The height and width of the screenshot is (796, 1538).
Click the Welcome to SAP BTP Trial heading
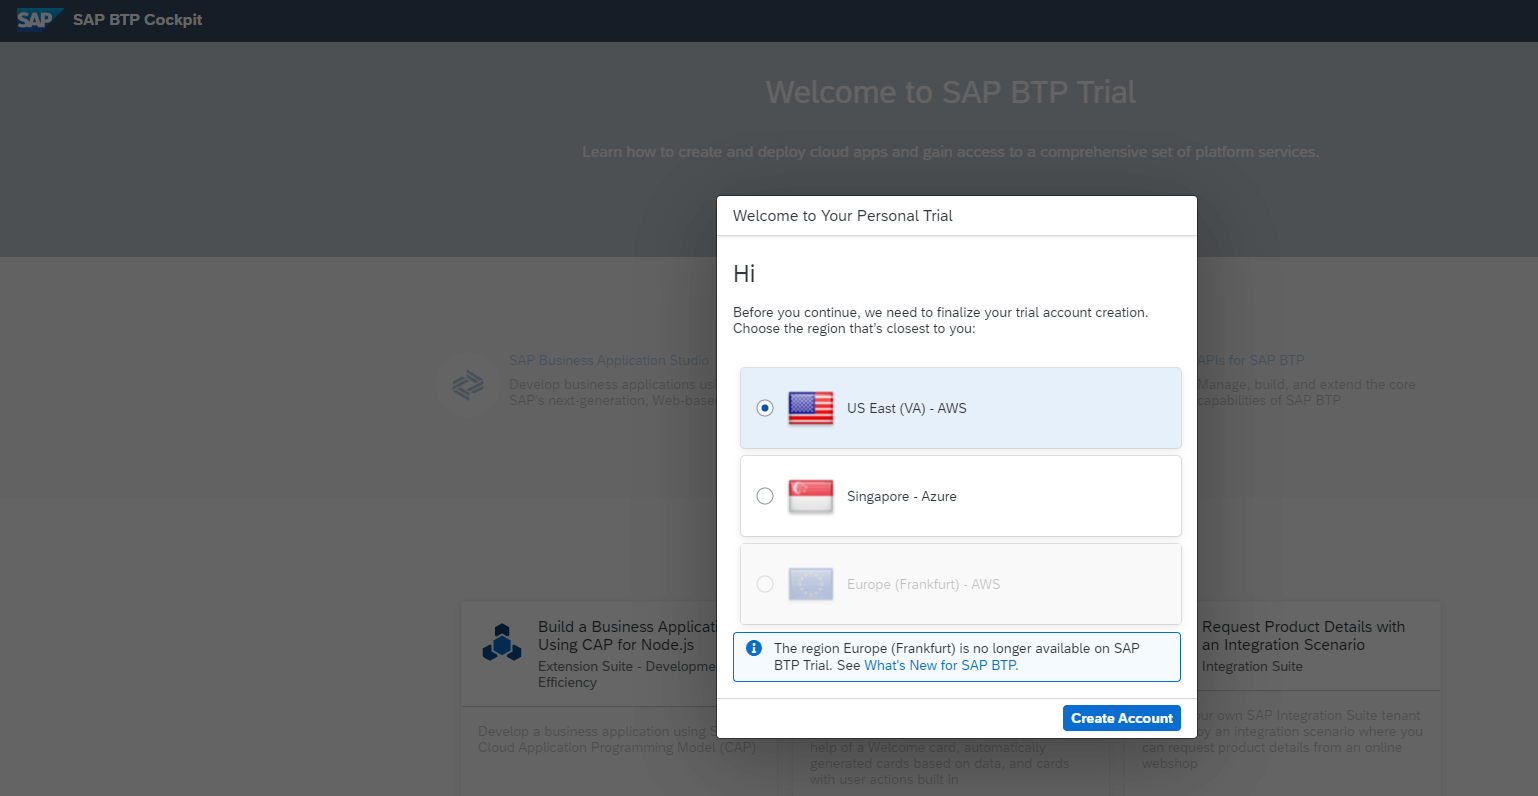click(x=951, y=92)
